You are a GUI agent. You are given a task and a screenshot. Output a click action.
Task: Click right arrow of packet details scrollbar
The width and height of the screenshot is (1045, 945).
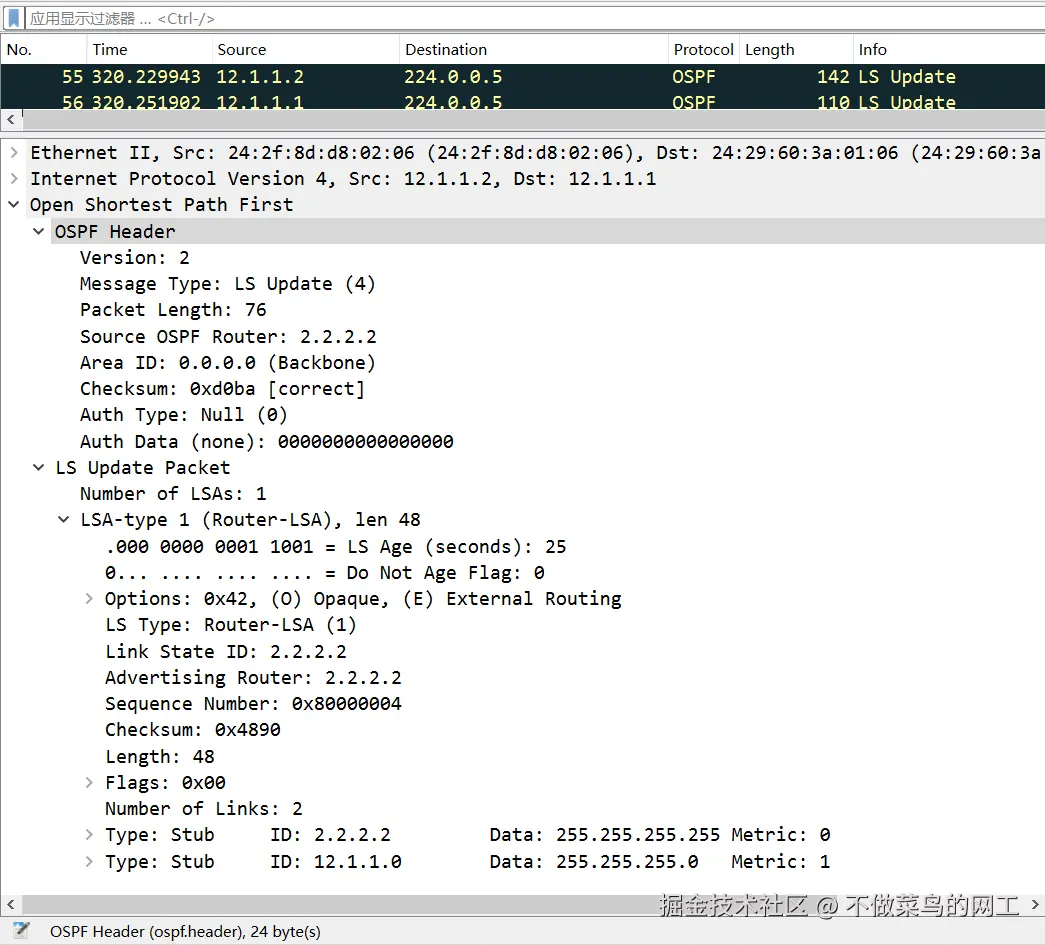tap(1035, 903)
